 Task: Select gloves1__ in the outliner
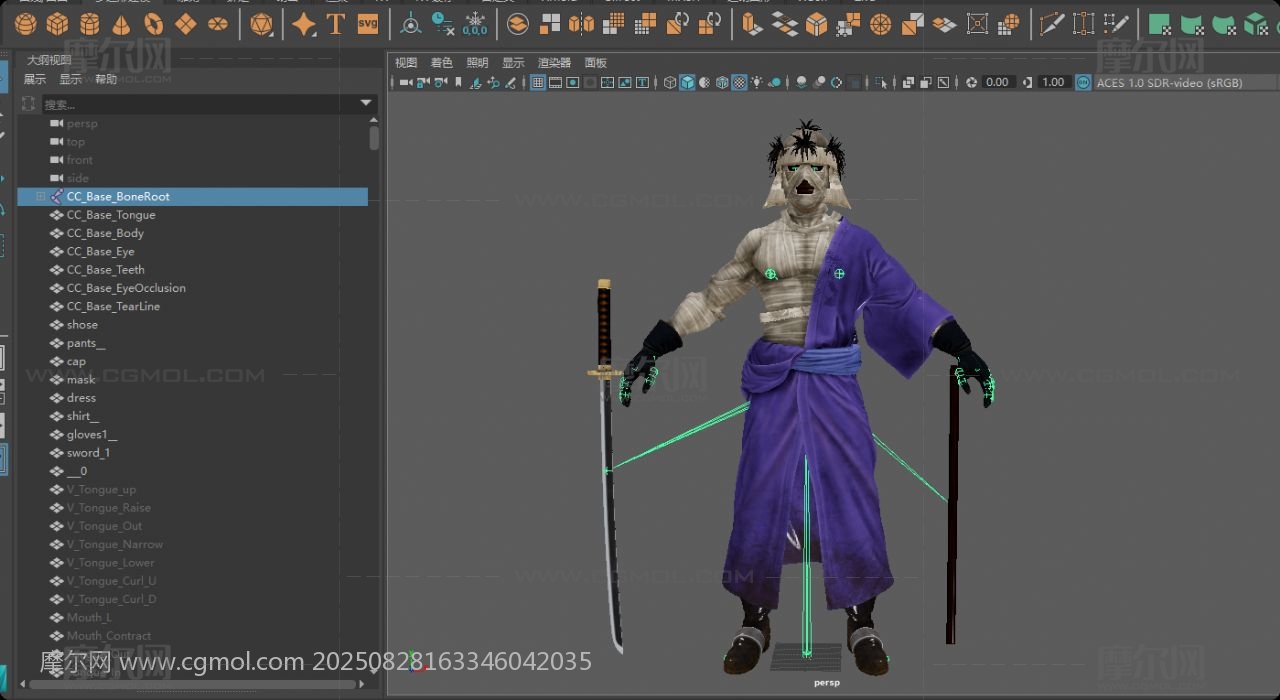pyautogui.click(x=92, y=435)
